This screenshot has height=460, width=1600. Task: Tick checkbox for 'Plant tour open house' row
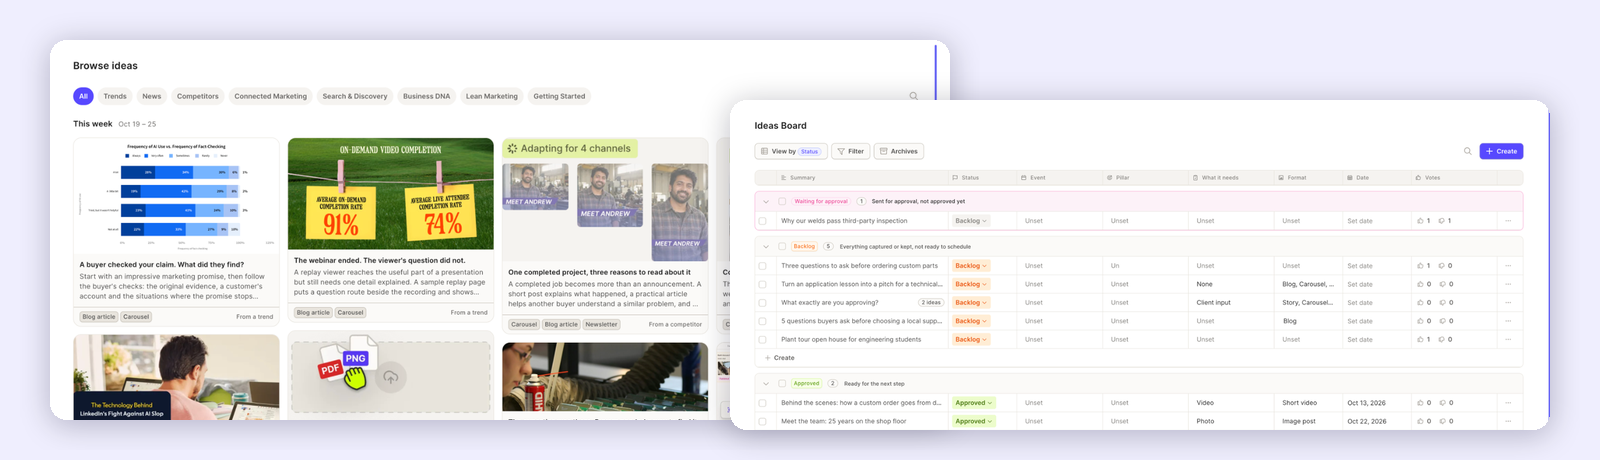pos(763,339)
